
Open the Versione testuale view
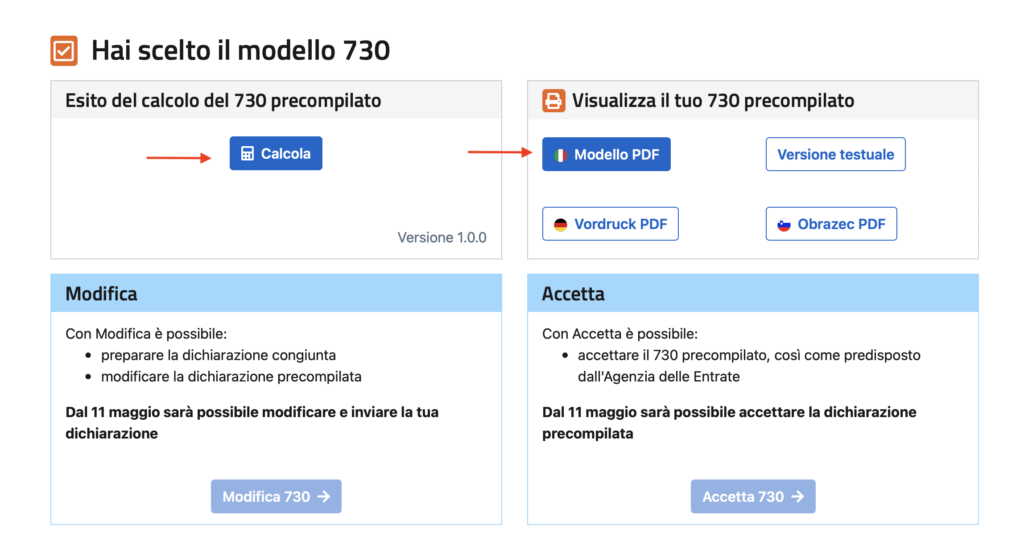[835, 154]
